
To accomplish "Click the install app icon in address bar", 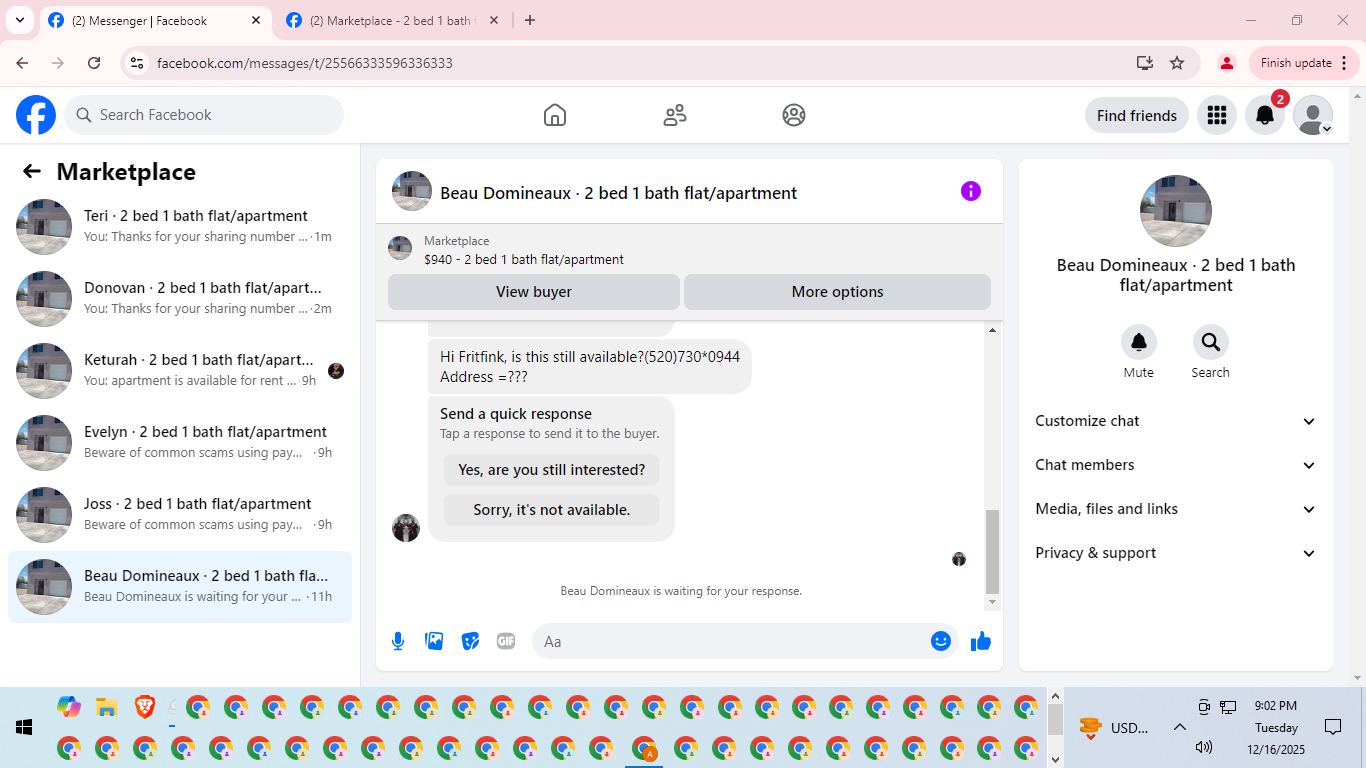I will coord(1145,63).
